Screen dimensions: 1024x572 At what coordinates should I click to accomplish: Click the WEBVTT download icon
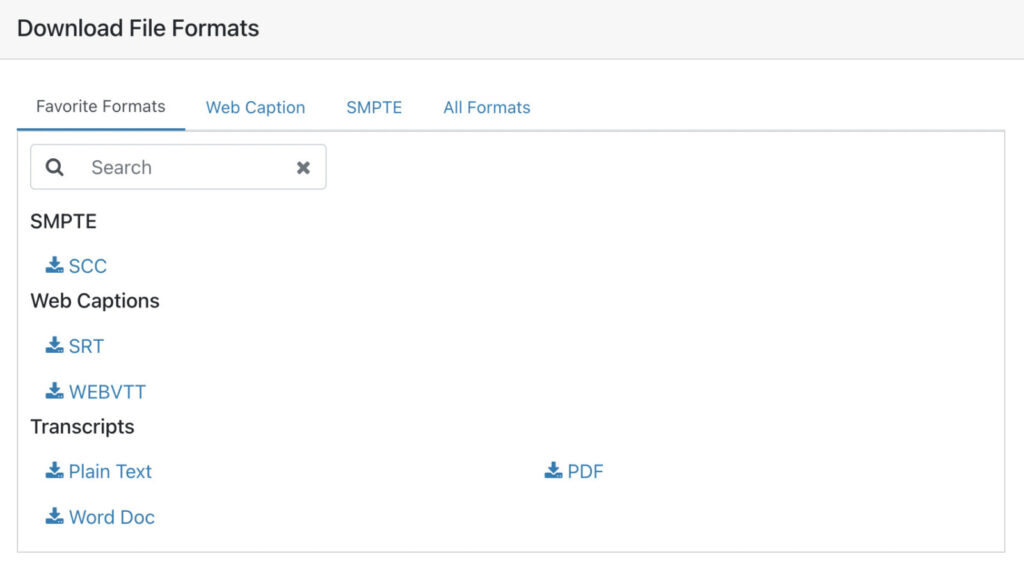(54, 390)
